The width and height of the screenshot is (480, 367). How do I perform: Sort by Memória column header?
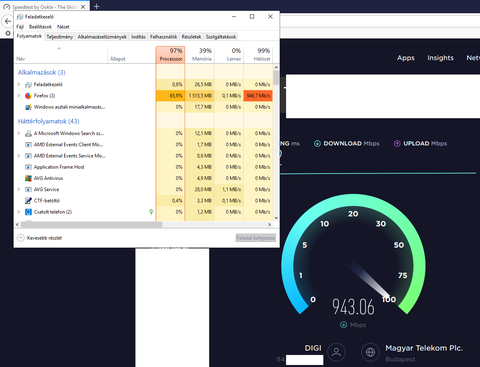pos(200,55)
